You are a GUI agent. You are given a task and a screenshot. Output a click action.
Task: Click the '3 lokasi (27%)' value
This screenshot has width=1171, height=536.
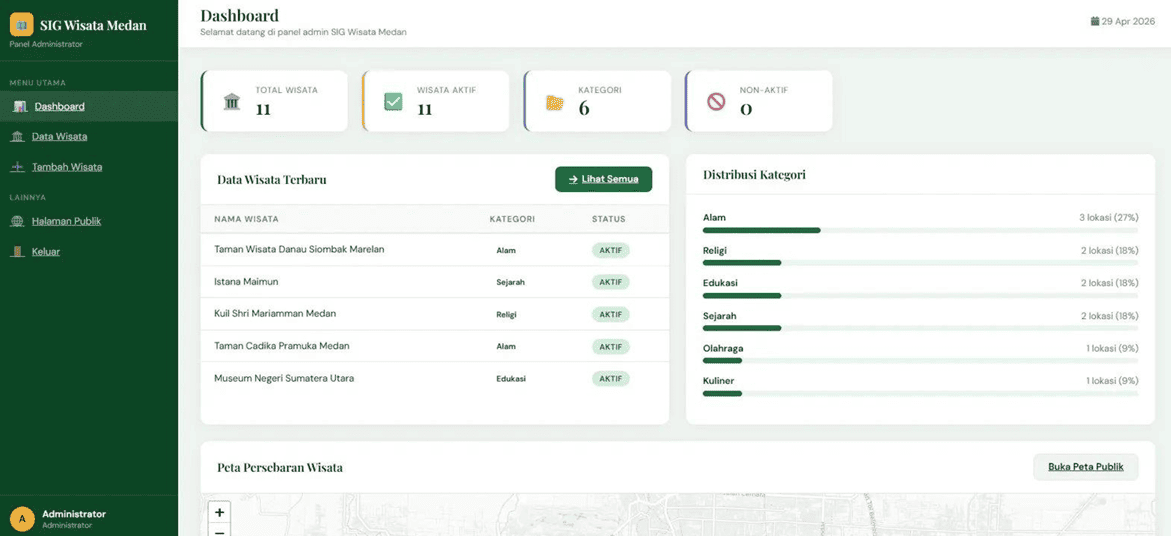click(1108, 218)
